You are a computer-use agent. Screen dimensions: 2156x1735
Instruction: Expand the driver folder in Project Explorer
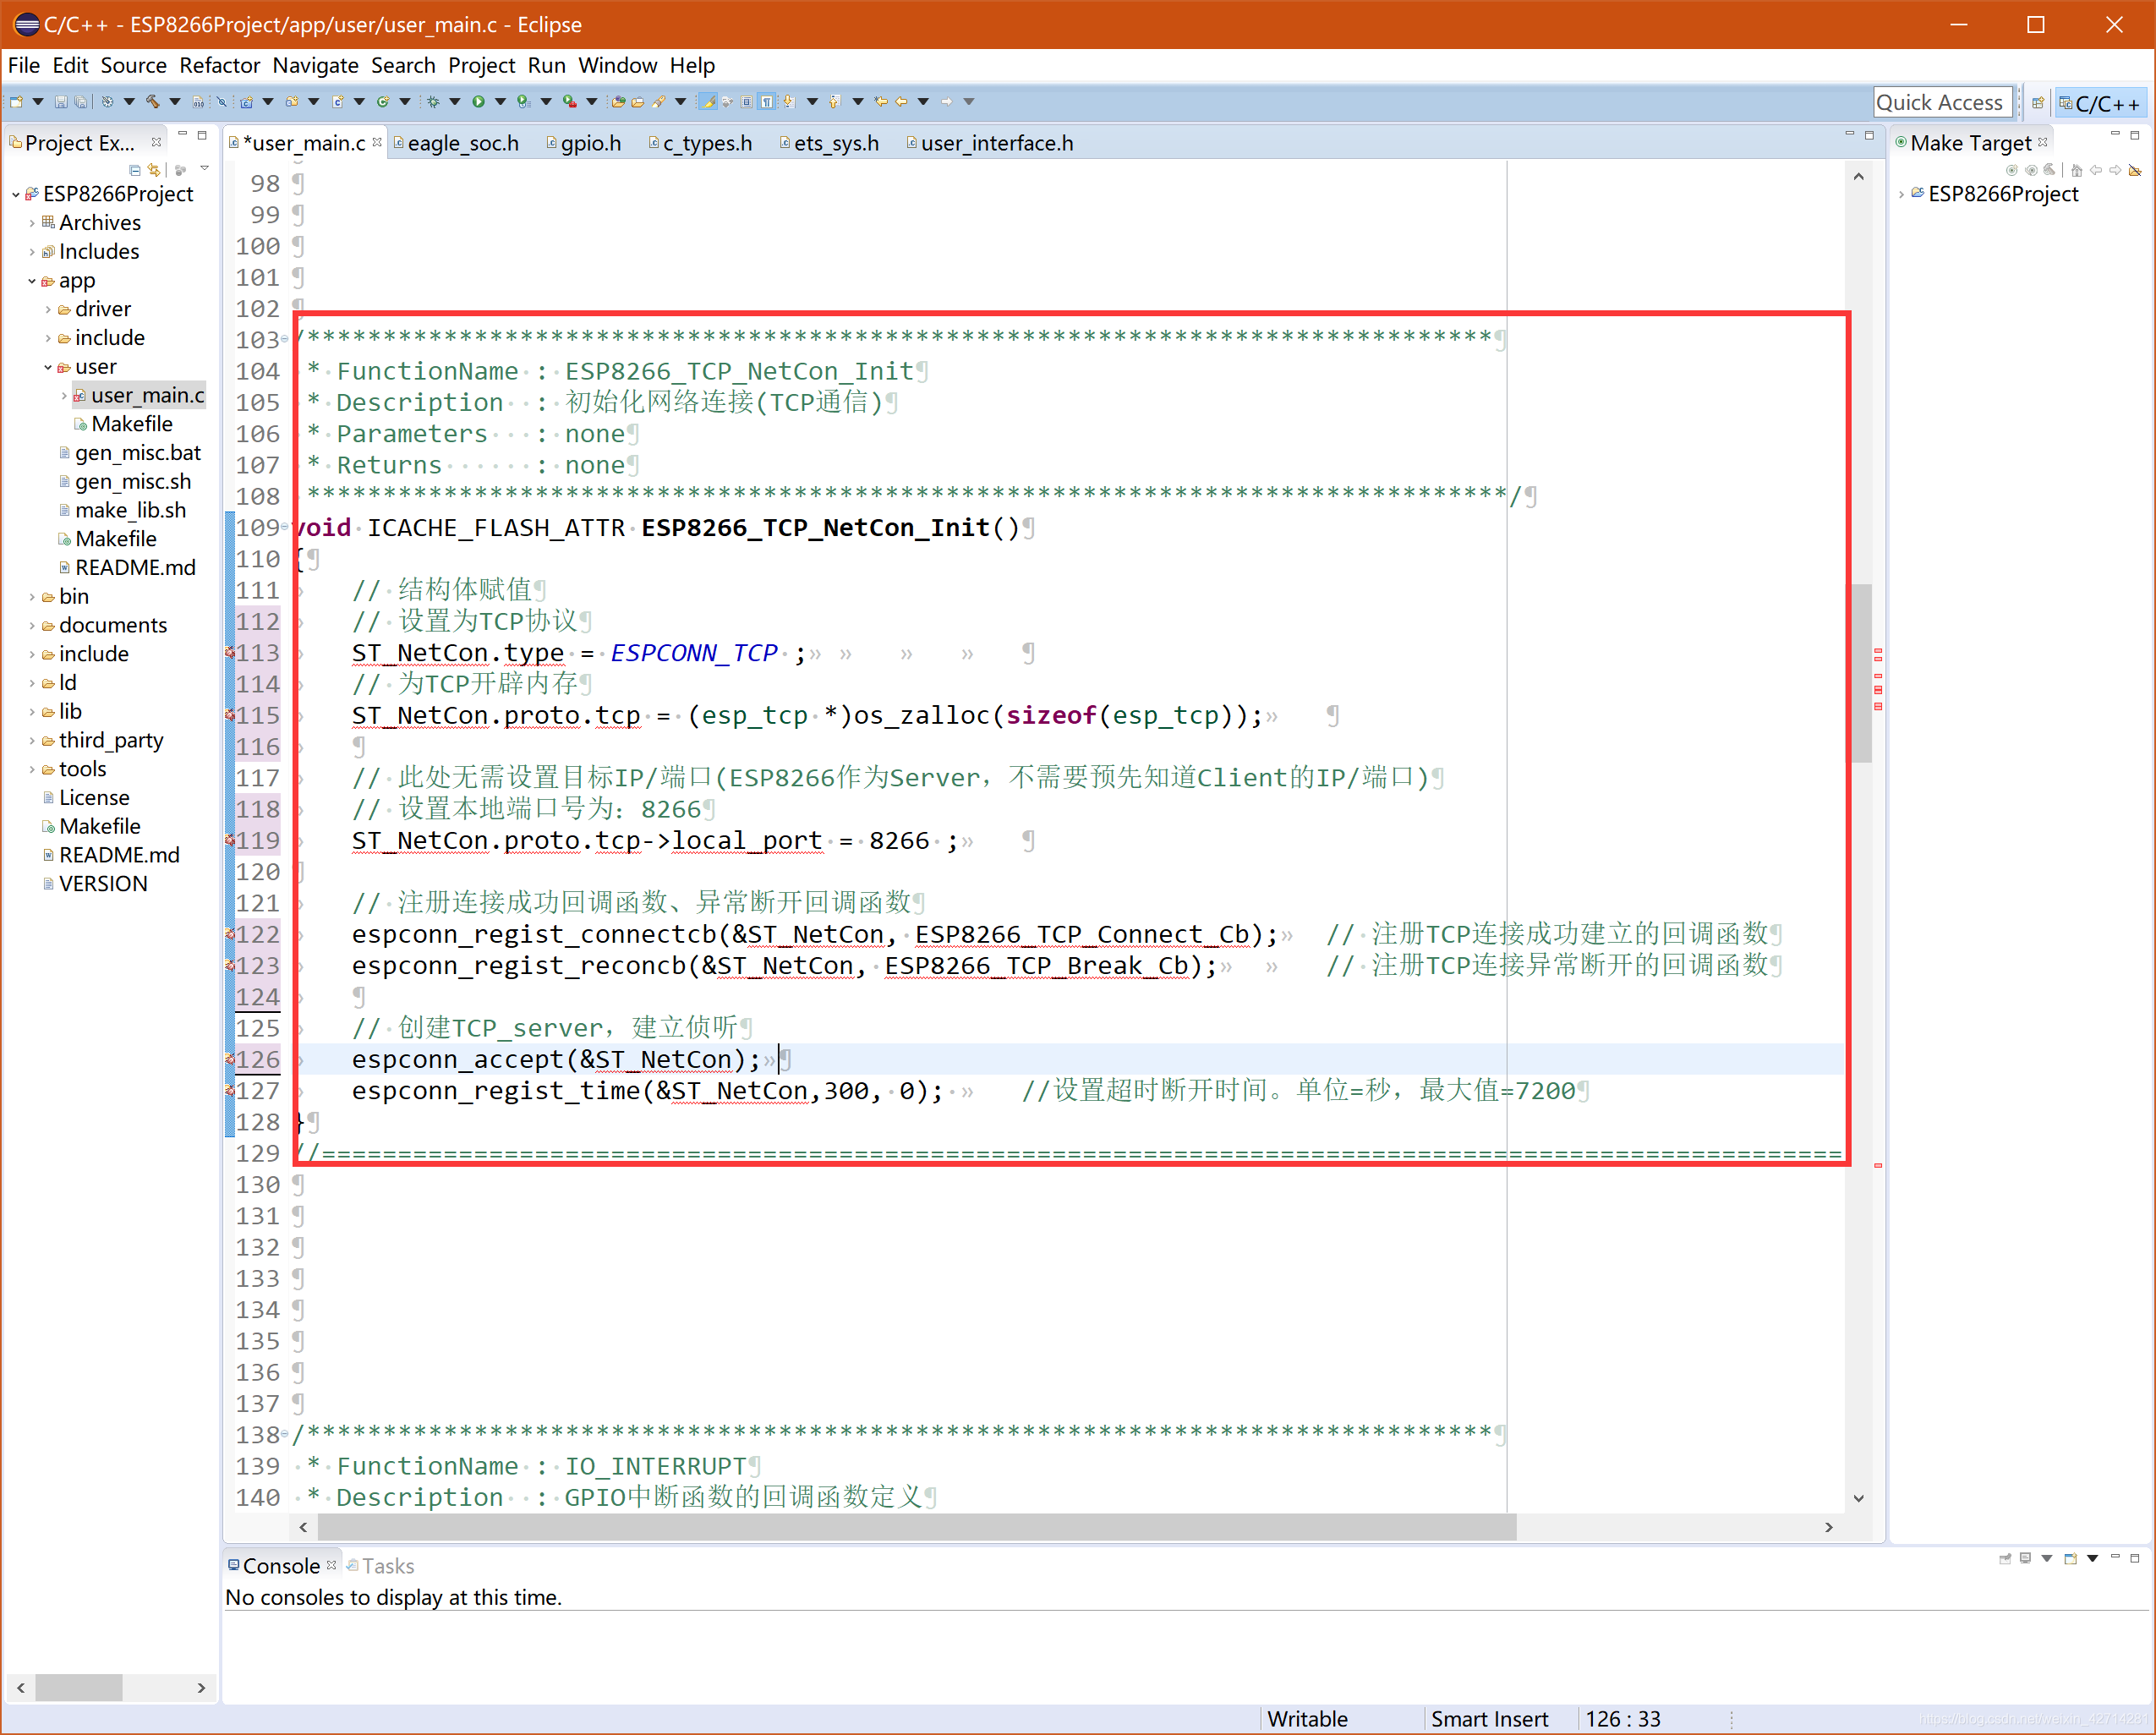48,310
